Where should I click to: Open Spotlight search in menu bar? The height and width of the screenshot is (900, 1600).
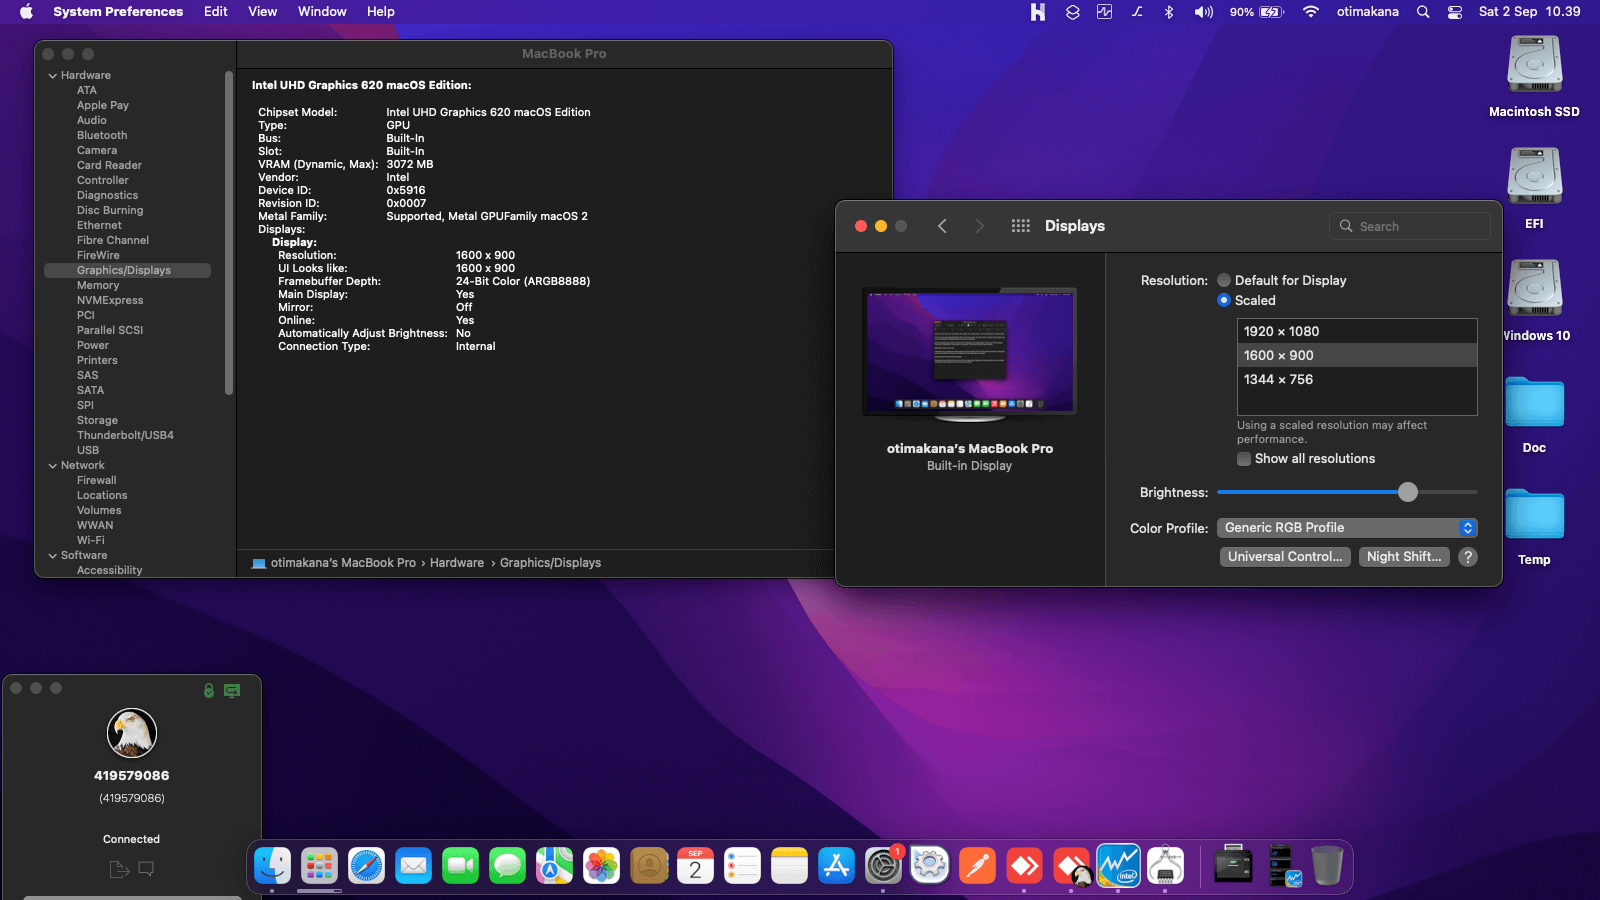(x=1422, y=12)
